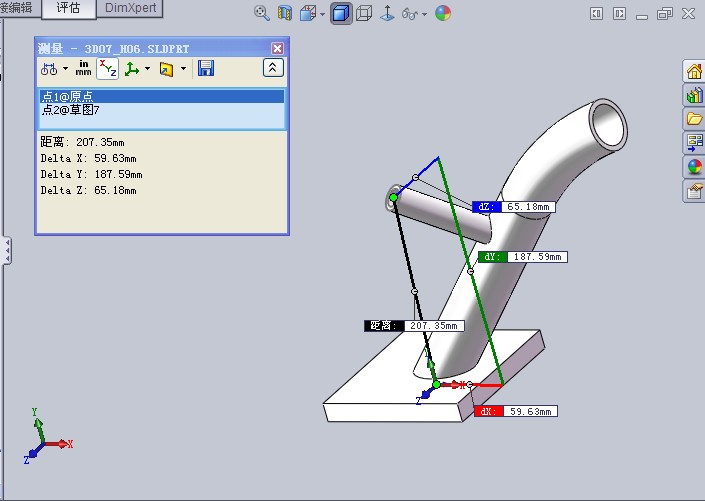This screenshot has height=501, width=705.
Task: Switch to the DimXpert tab
Action: (130, 8)
